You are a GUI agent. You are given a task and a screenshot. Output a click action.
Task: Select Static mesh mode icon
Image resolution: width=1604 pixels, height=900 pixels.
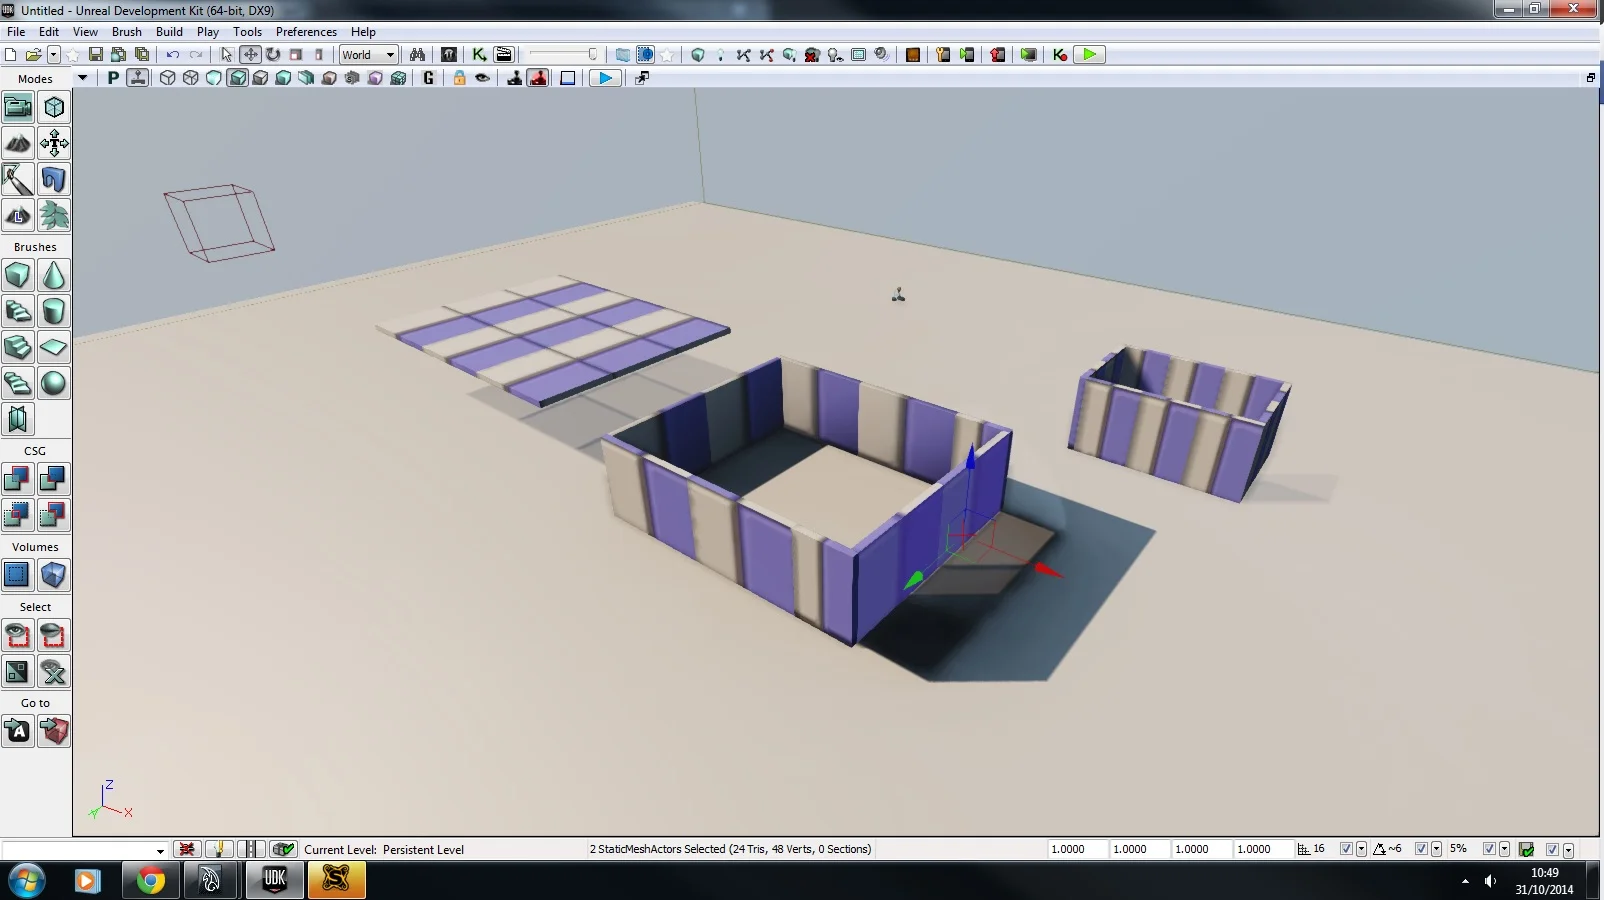click(x=54, y=179)
